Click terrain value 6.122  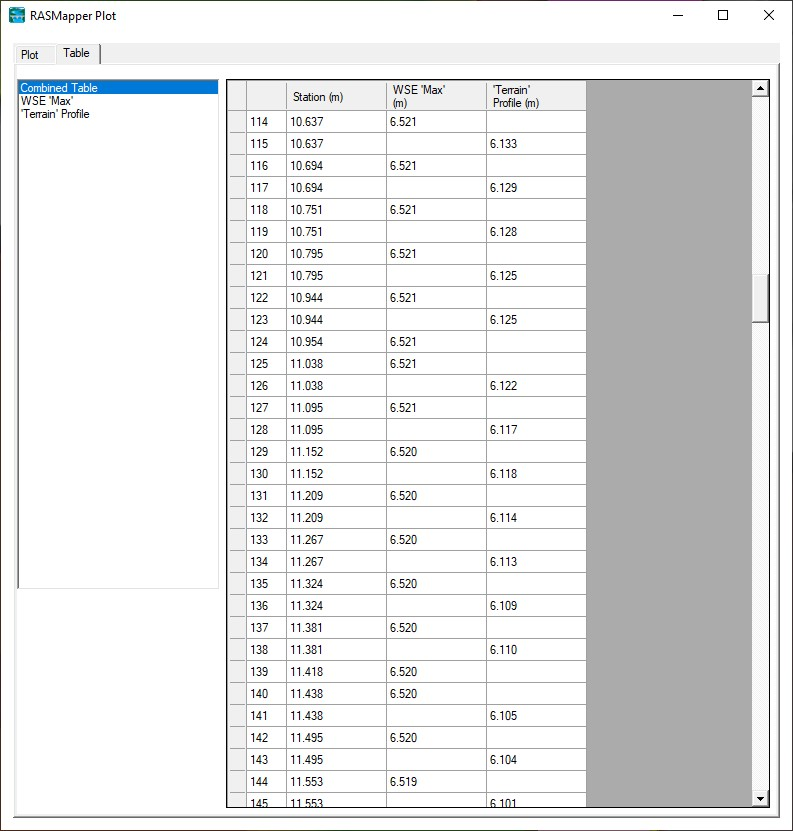pos(536,386)
